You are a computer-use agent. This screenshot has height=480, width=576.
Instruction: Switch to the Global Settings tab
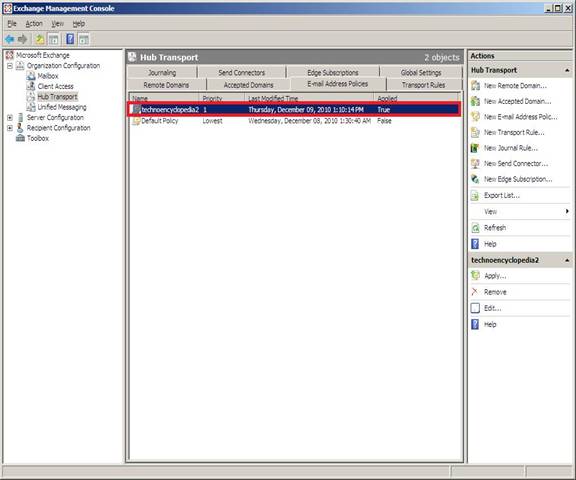click(421, 72)
